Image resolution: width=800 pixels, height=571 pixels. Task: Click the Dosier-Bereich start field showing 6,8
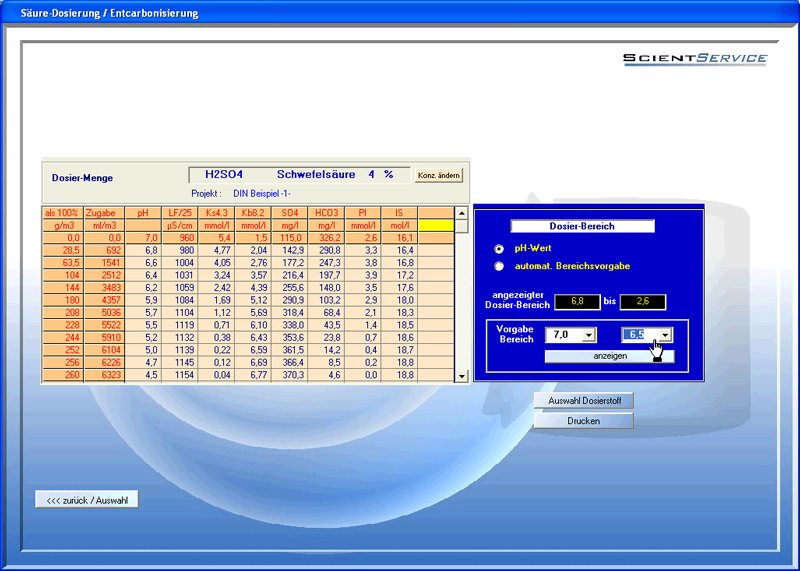(x=576, y=302)
